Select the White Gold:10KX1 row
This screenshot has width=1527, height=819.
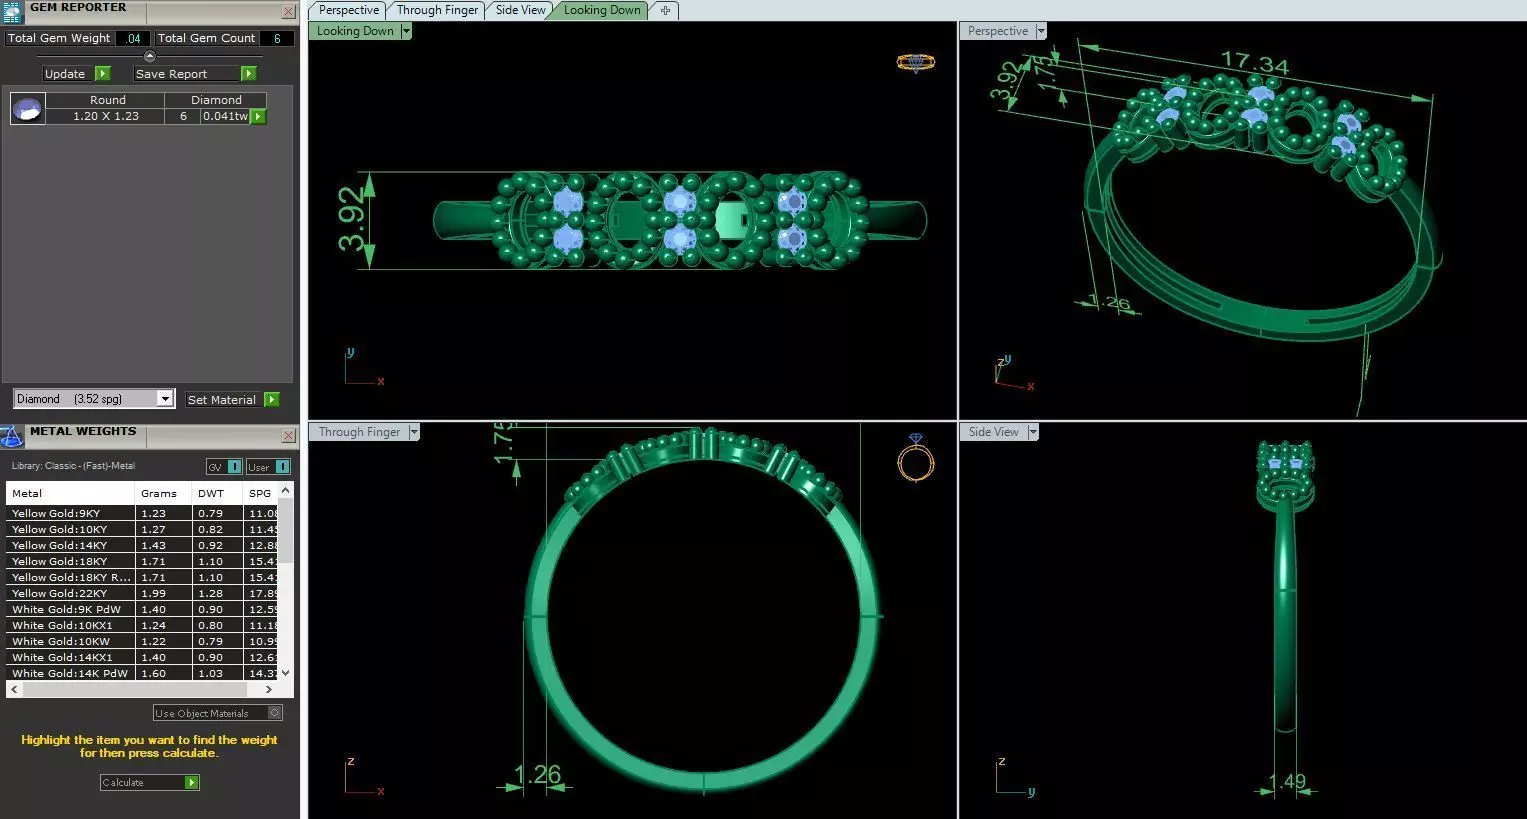(x=143, y=625)
